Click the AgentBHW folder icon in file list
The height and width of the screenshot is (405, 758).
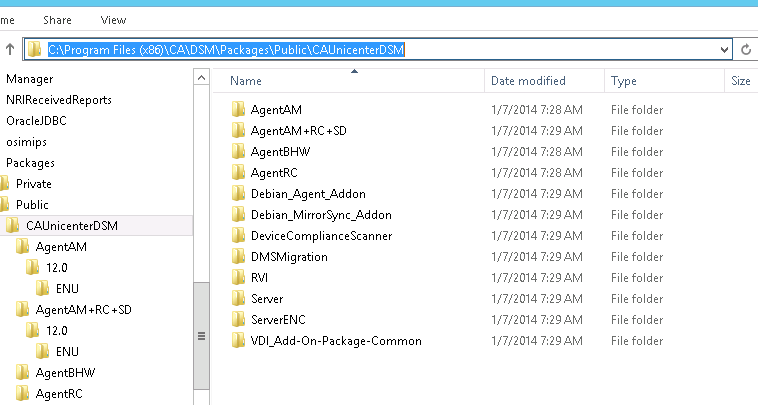(238, 151)
